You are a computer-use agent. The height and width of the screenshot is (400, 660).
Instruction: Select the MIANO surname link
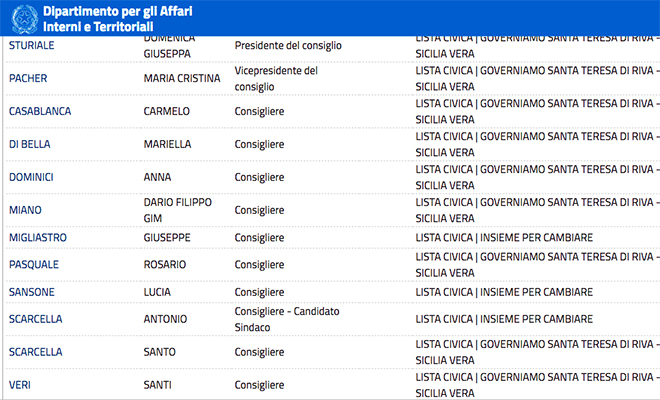coord(25,210)
